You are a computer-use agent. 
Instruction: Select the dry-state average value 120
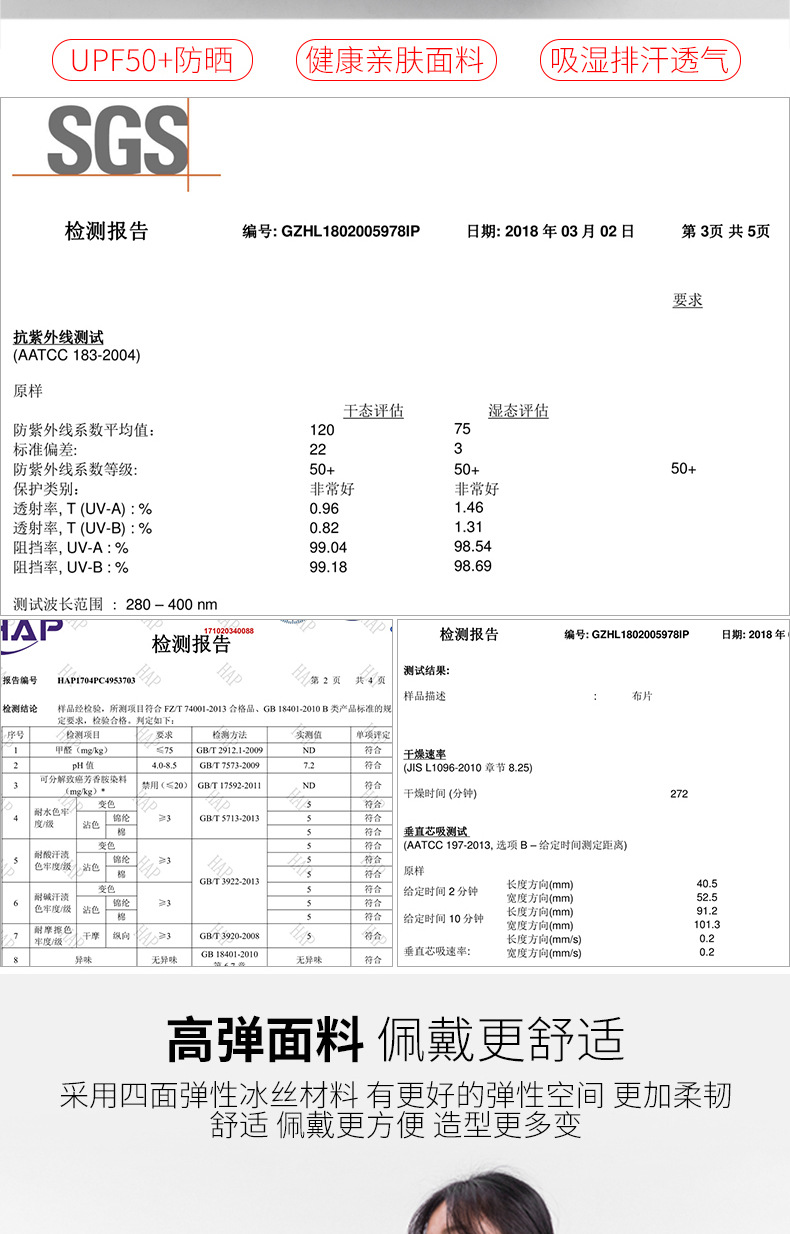pyautogui.click(x=322, y=429)
